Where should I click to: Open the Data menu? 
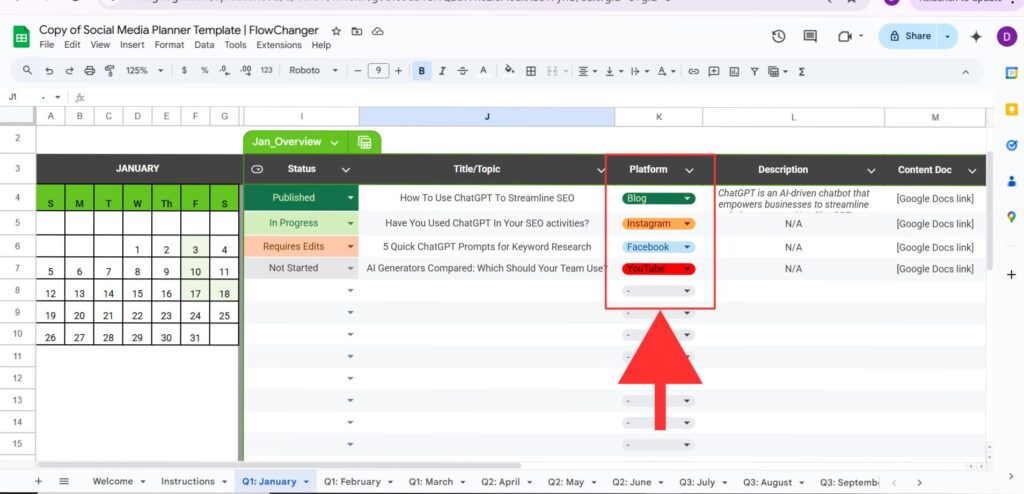coord(204,45)
